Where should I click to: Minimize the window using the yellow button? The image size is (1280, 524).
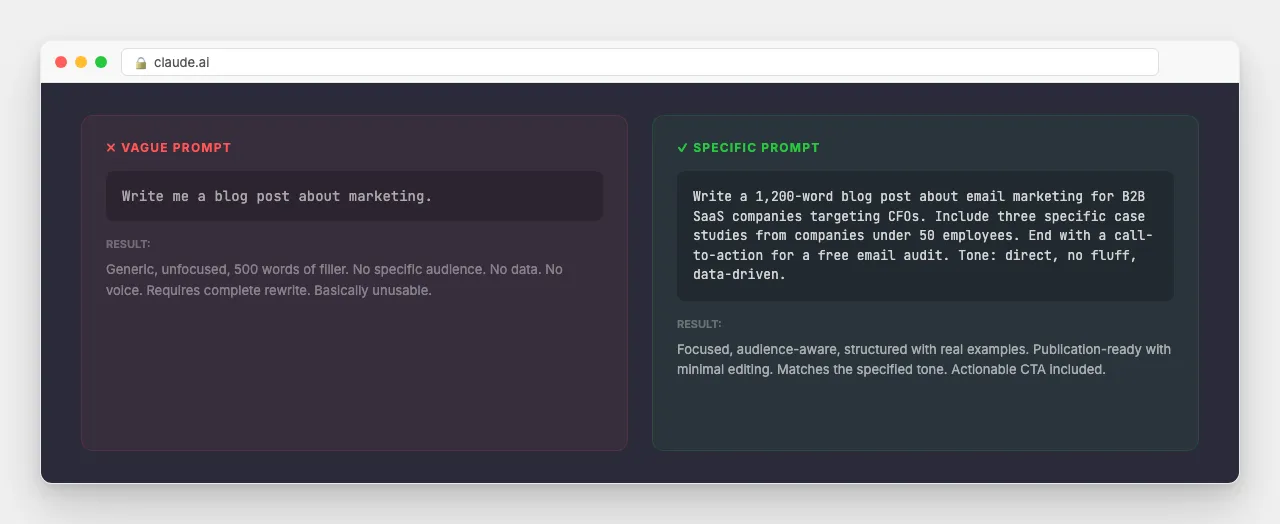[81, 62]
